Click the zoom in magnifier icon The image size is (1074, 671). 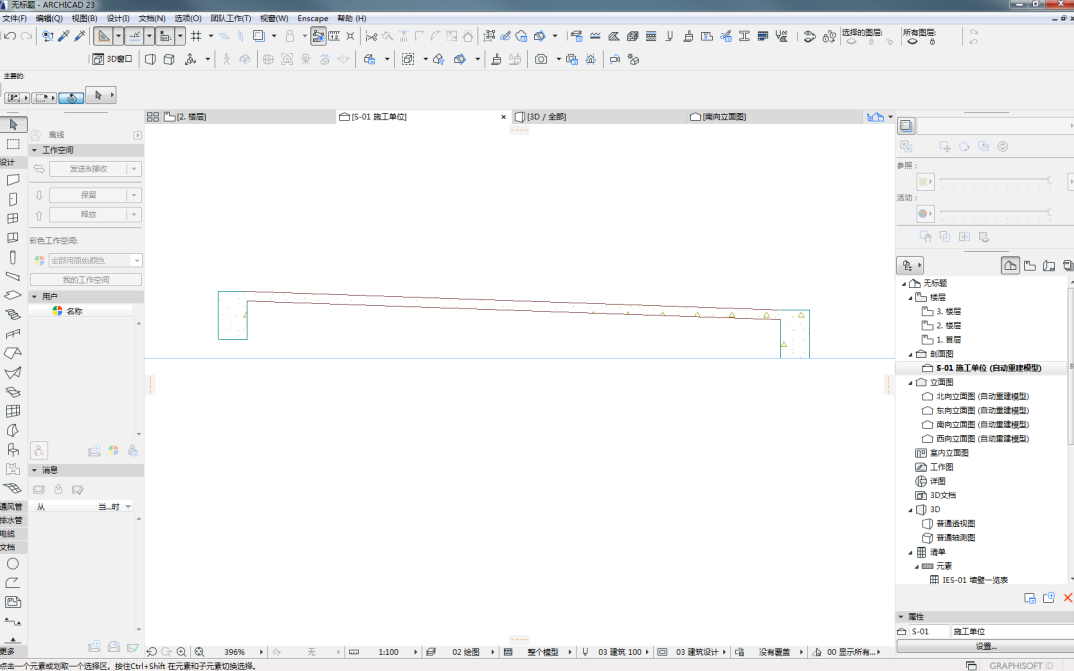[x=182, y=652]
